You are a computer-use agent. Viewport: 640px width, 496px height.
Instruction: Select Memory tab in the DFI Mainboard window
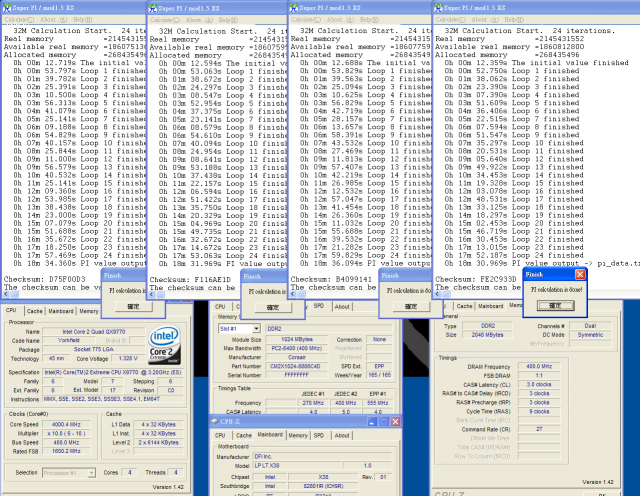tap(298, 436)
